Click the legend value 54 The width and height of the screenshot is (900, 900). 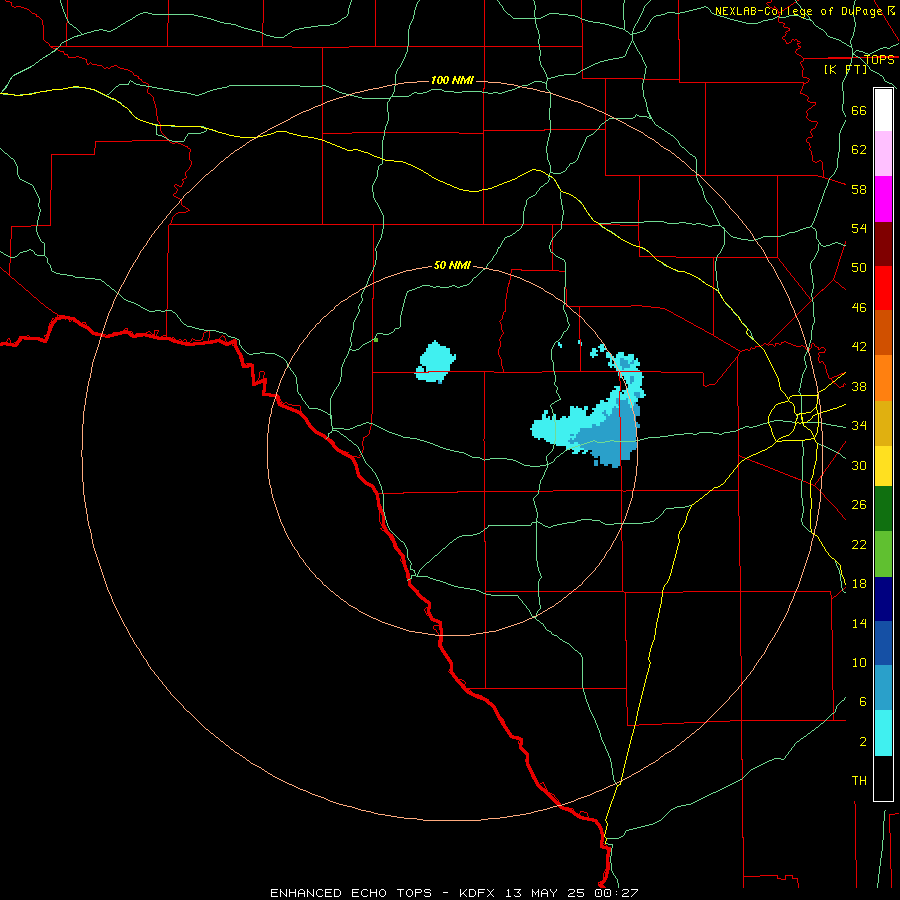[x=859, y=228]
